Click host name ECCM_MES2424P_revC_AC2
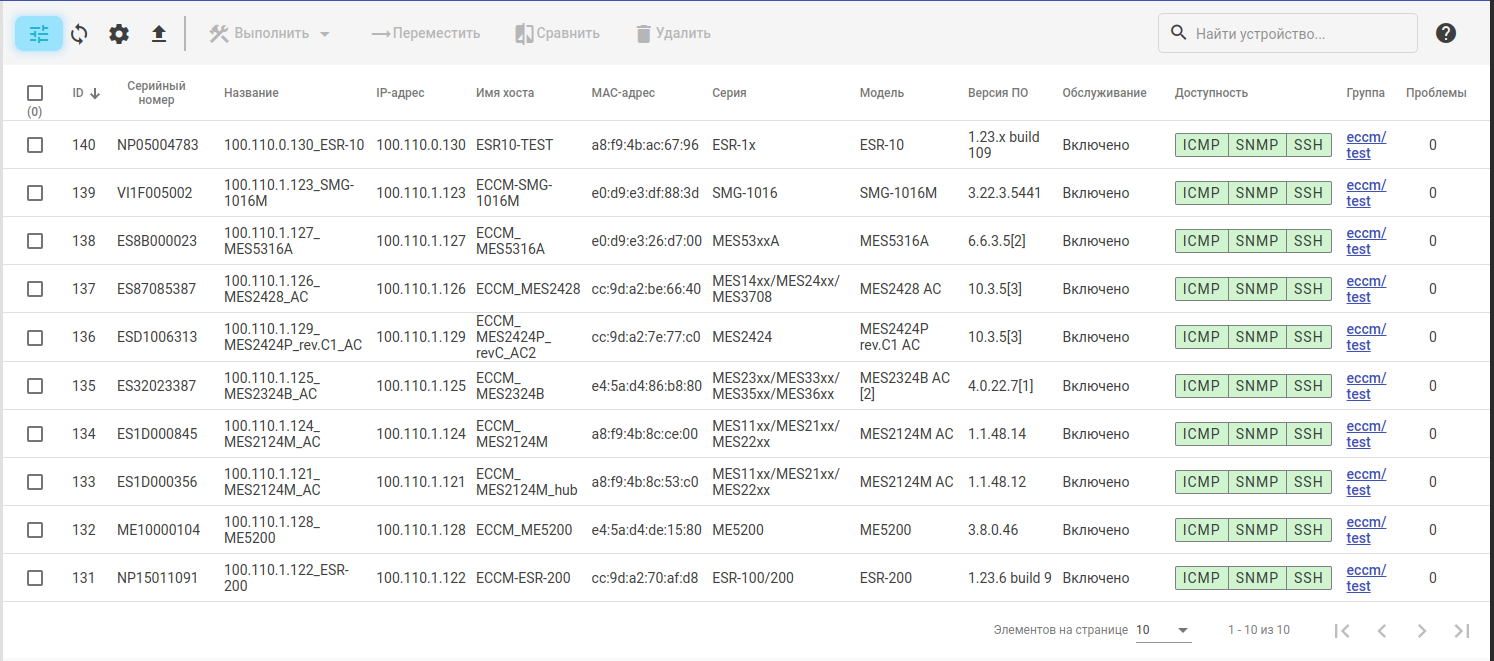This screenshot has height=661, width=1494. (513, 337)
